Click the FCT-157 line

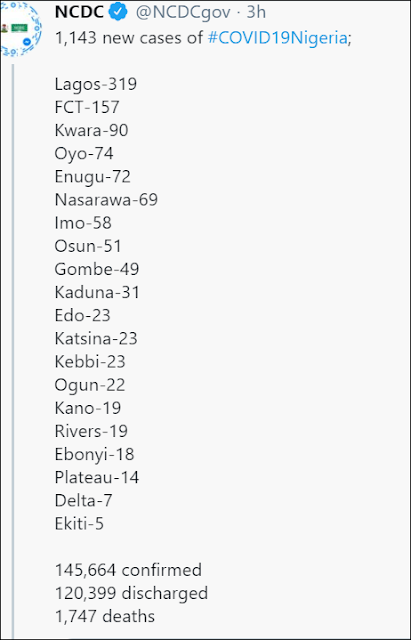87,107
